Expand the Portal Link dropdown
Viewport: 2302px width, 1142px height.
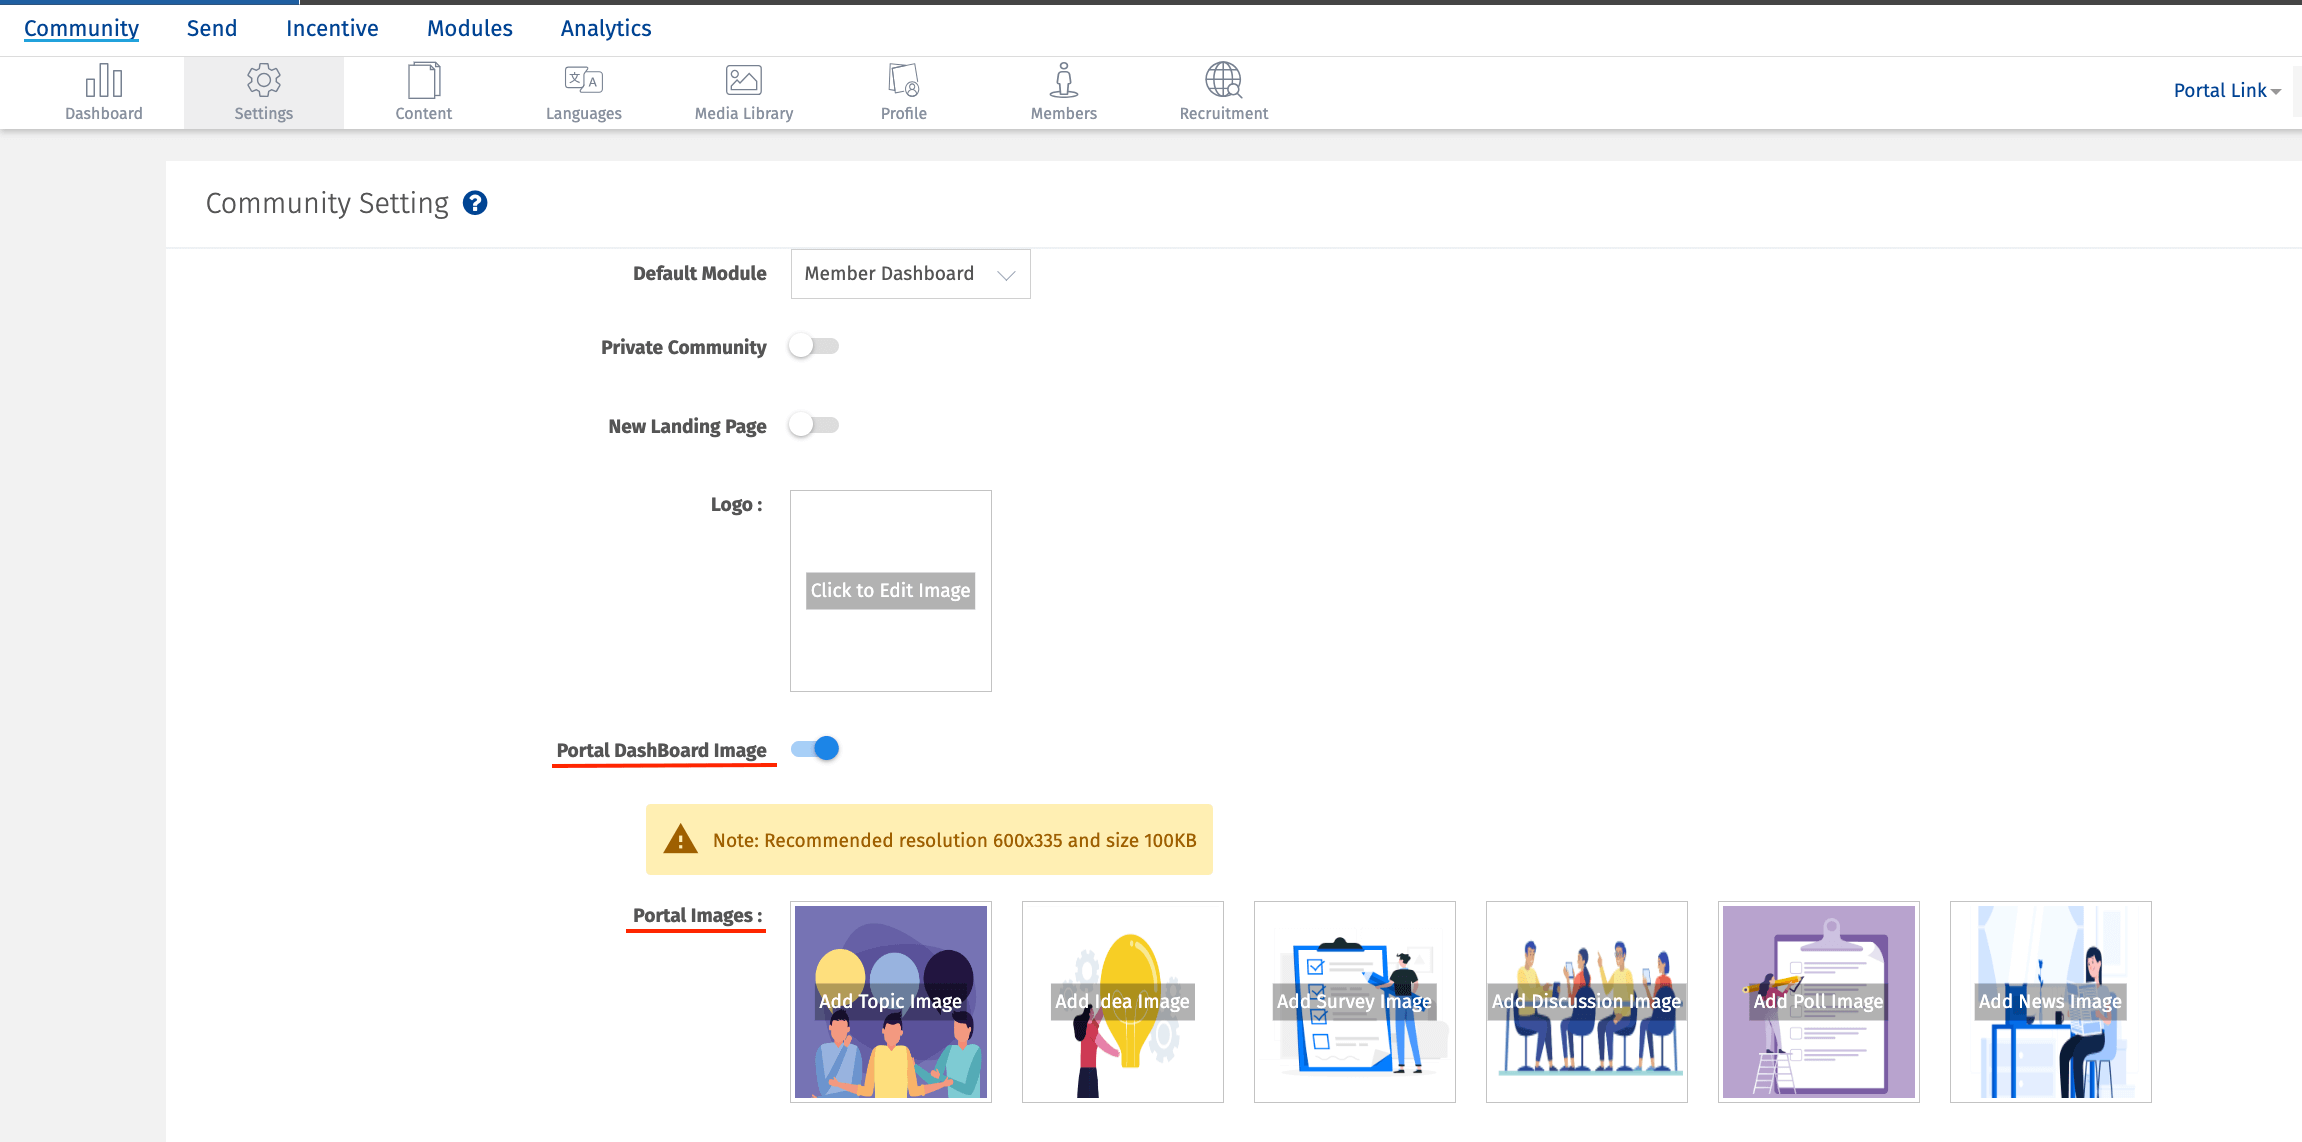point(2227,90)
